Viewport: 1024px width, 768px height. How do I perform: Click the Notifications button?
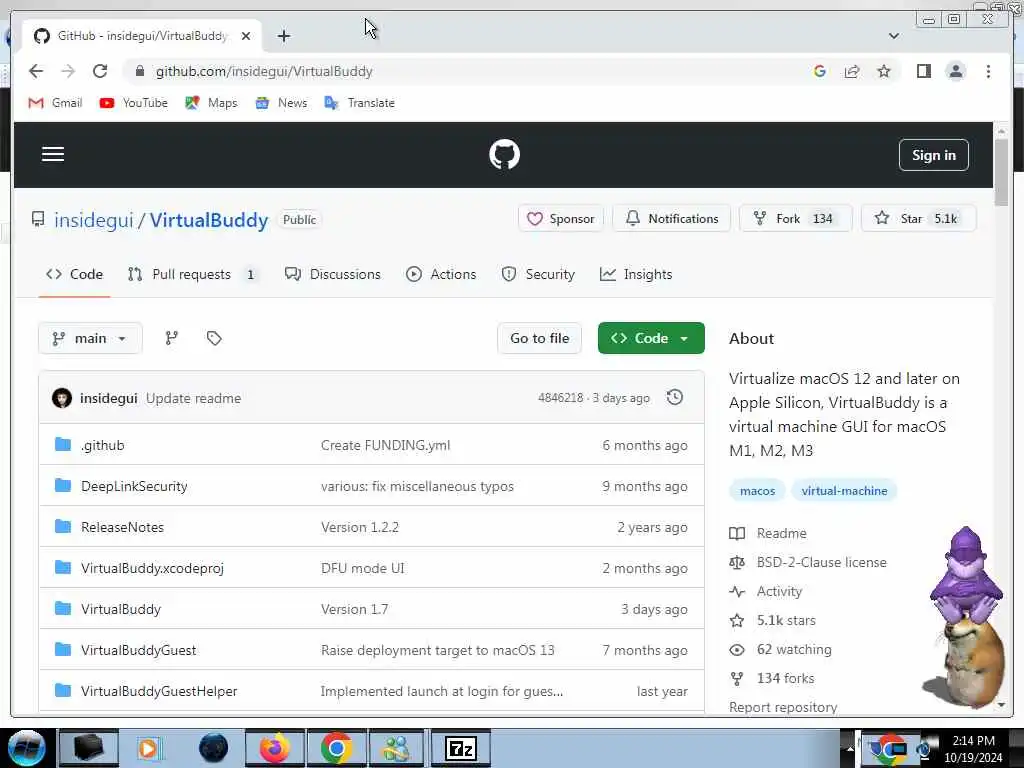tap(671, 219)
